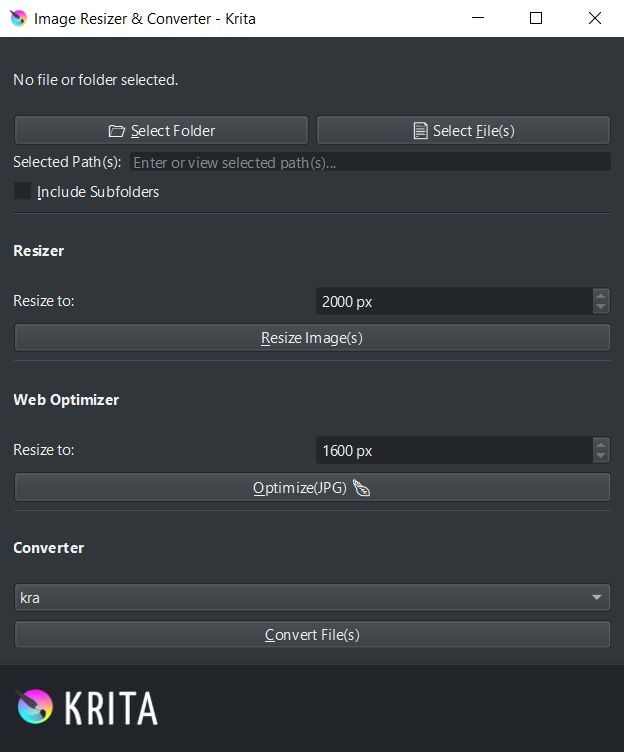Click the KRITA wordmark text in footer
The height and width of the screenshot is (752, 624).
coord(111,708)
